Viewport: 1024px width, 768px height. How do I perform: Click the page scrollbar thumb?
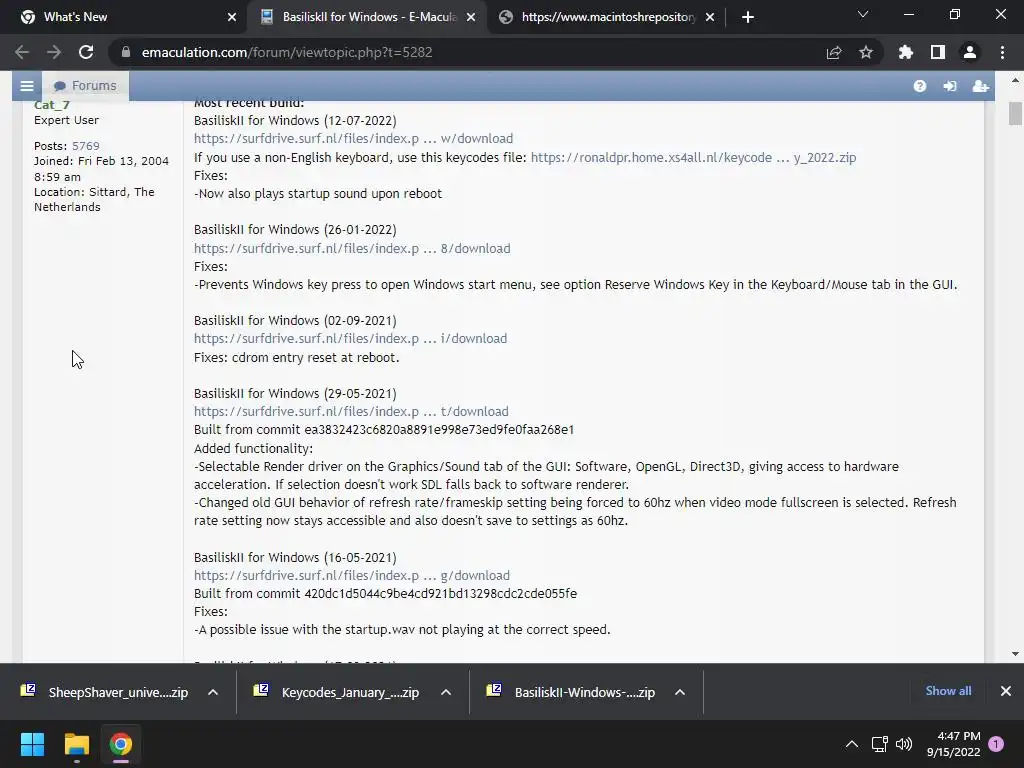tap(1015, 114)
